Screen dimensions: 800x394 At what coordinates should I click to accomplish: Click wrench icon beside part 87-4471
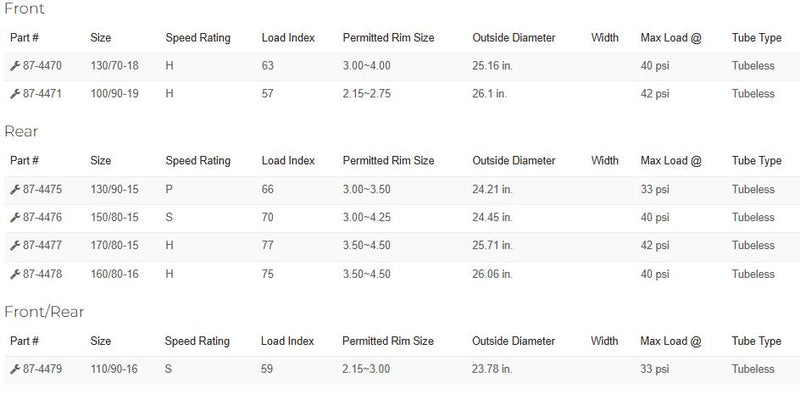pos(15,94)
